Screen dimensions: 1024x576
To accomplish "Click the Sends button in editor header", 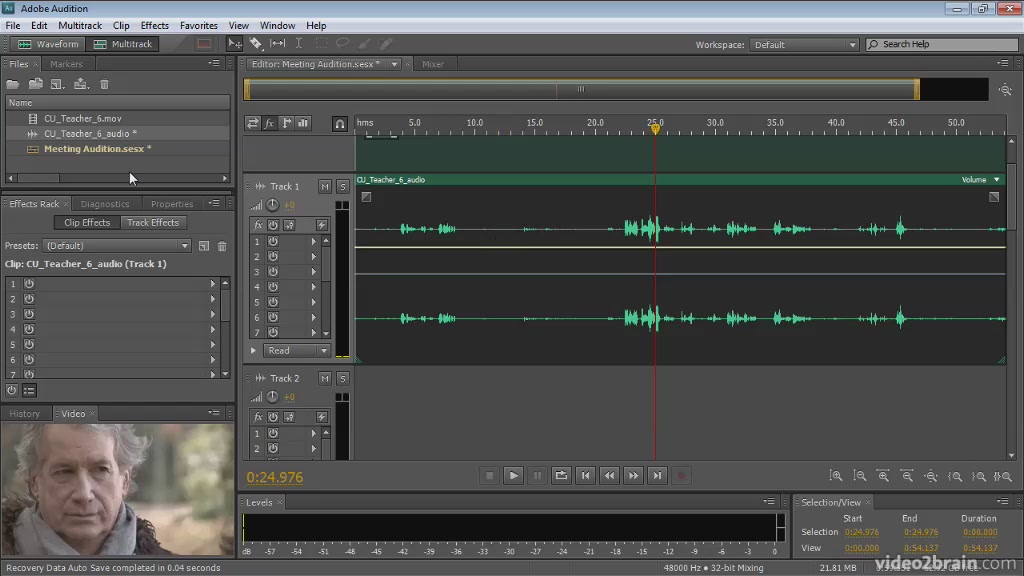I will point(286,123).
